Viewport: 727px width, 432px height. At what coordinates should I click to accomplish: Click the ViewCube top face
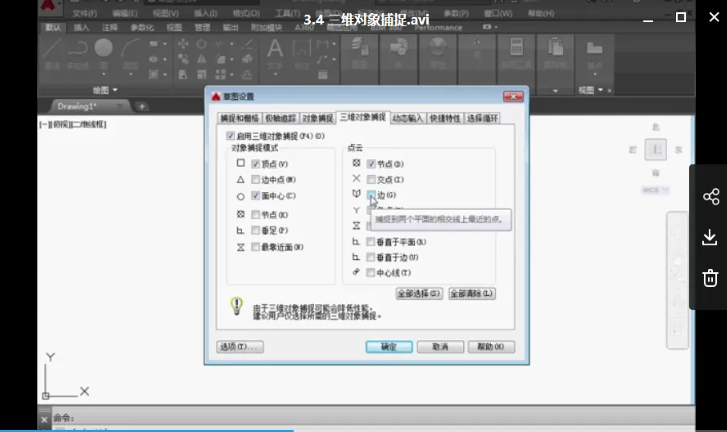coord(656,150)
